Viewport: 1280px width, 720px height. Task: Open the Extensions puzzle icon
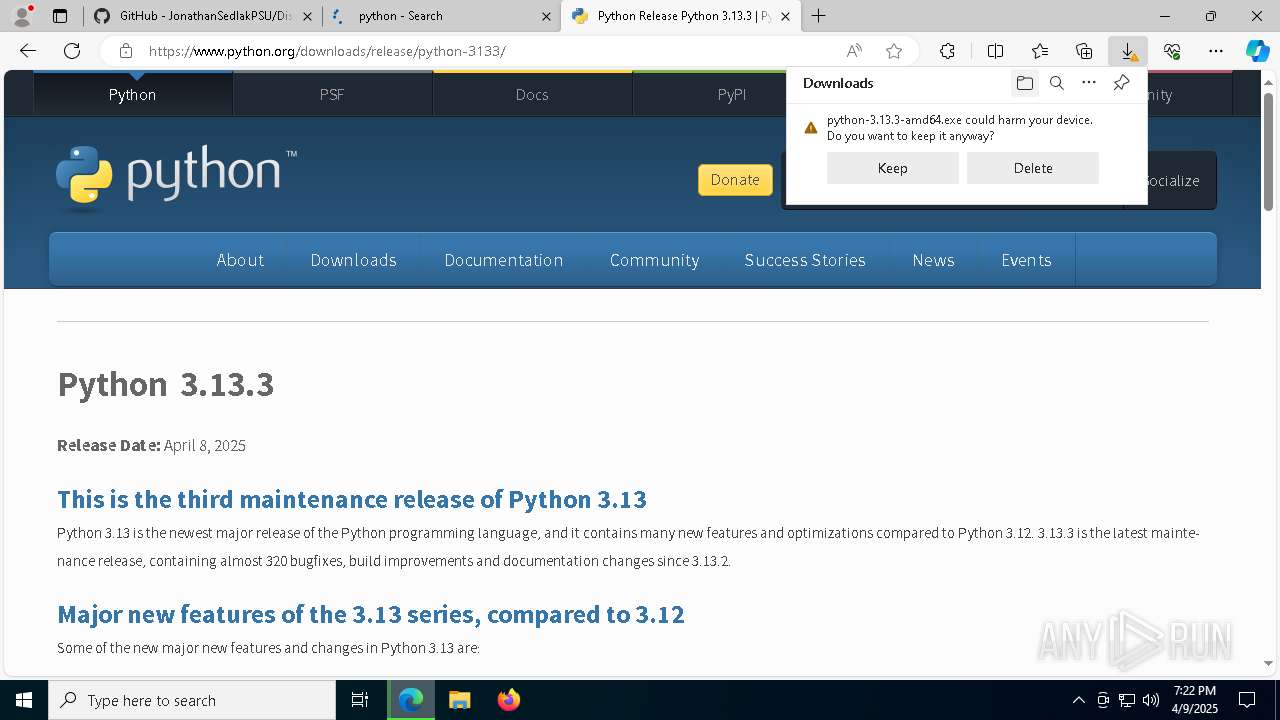(x=947, y=51)
